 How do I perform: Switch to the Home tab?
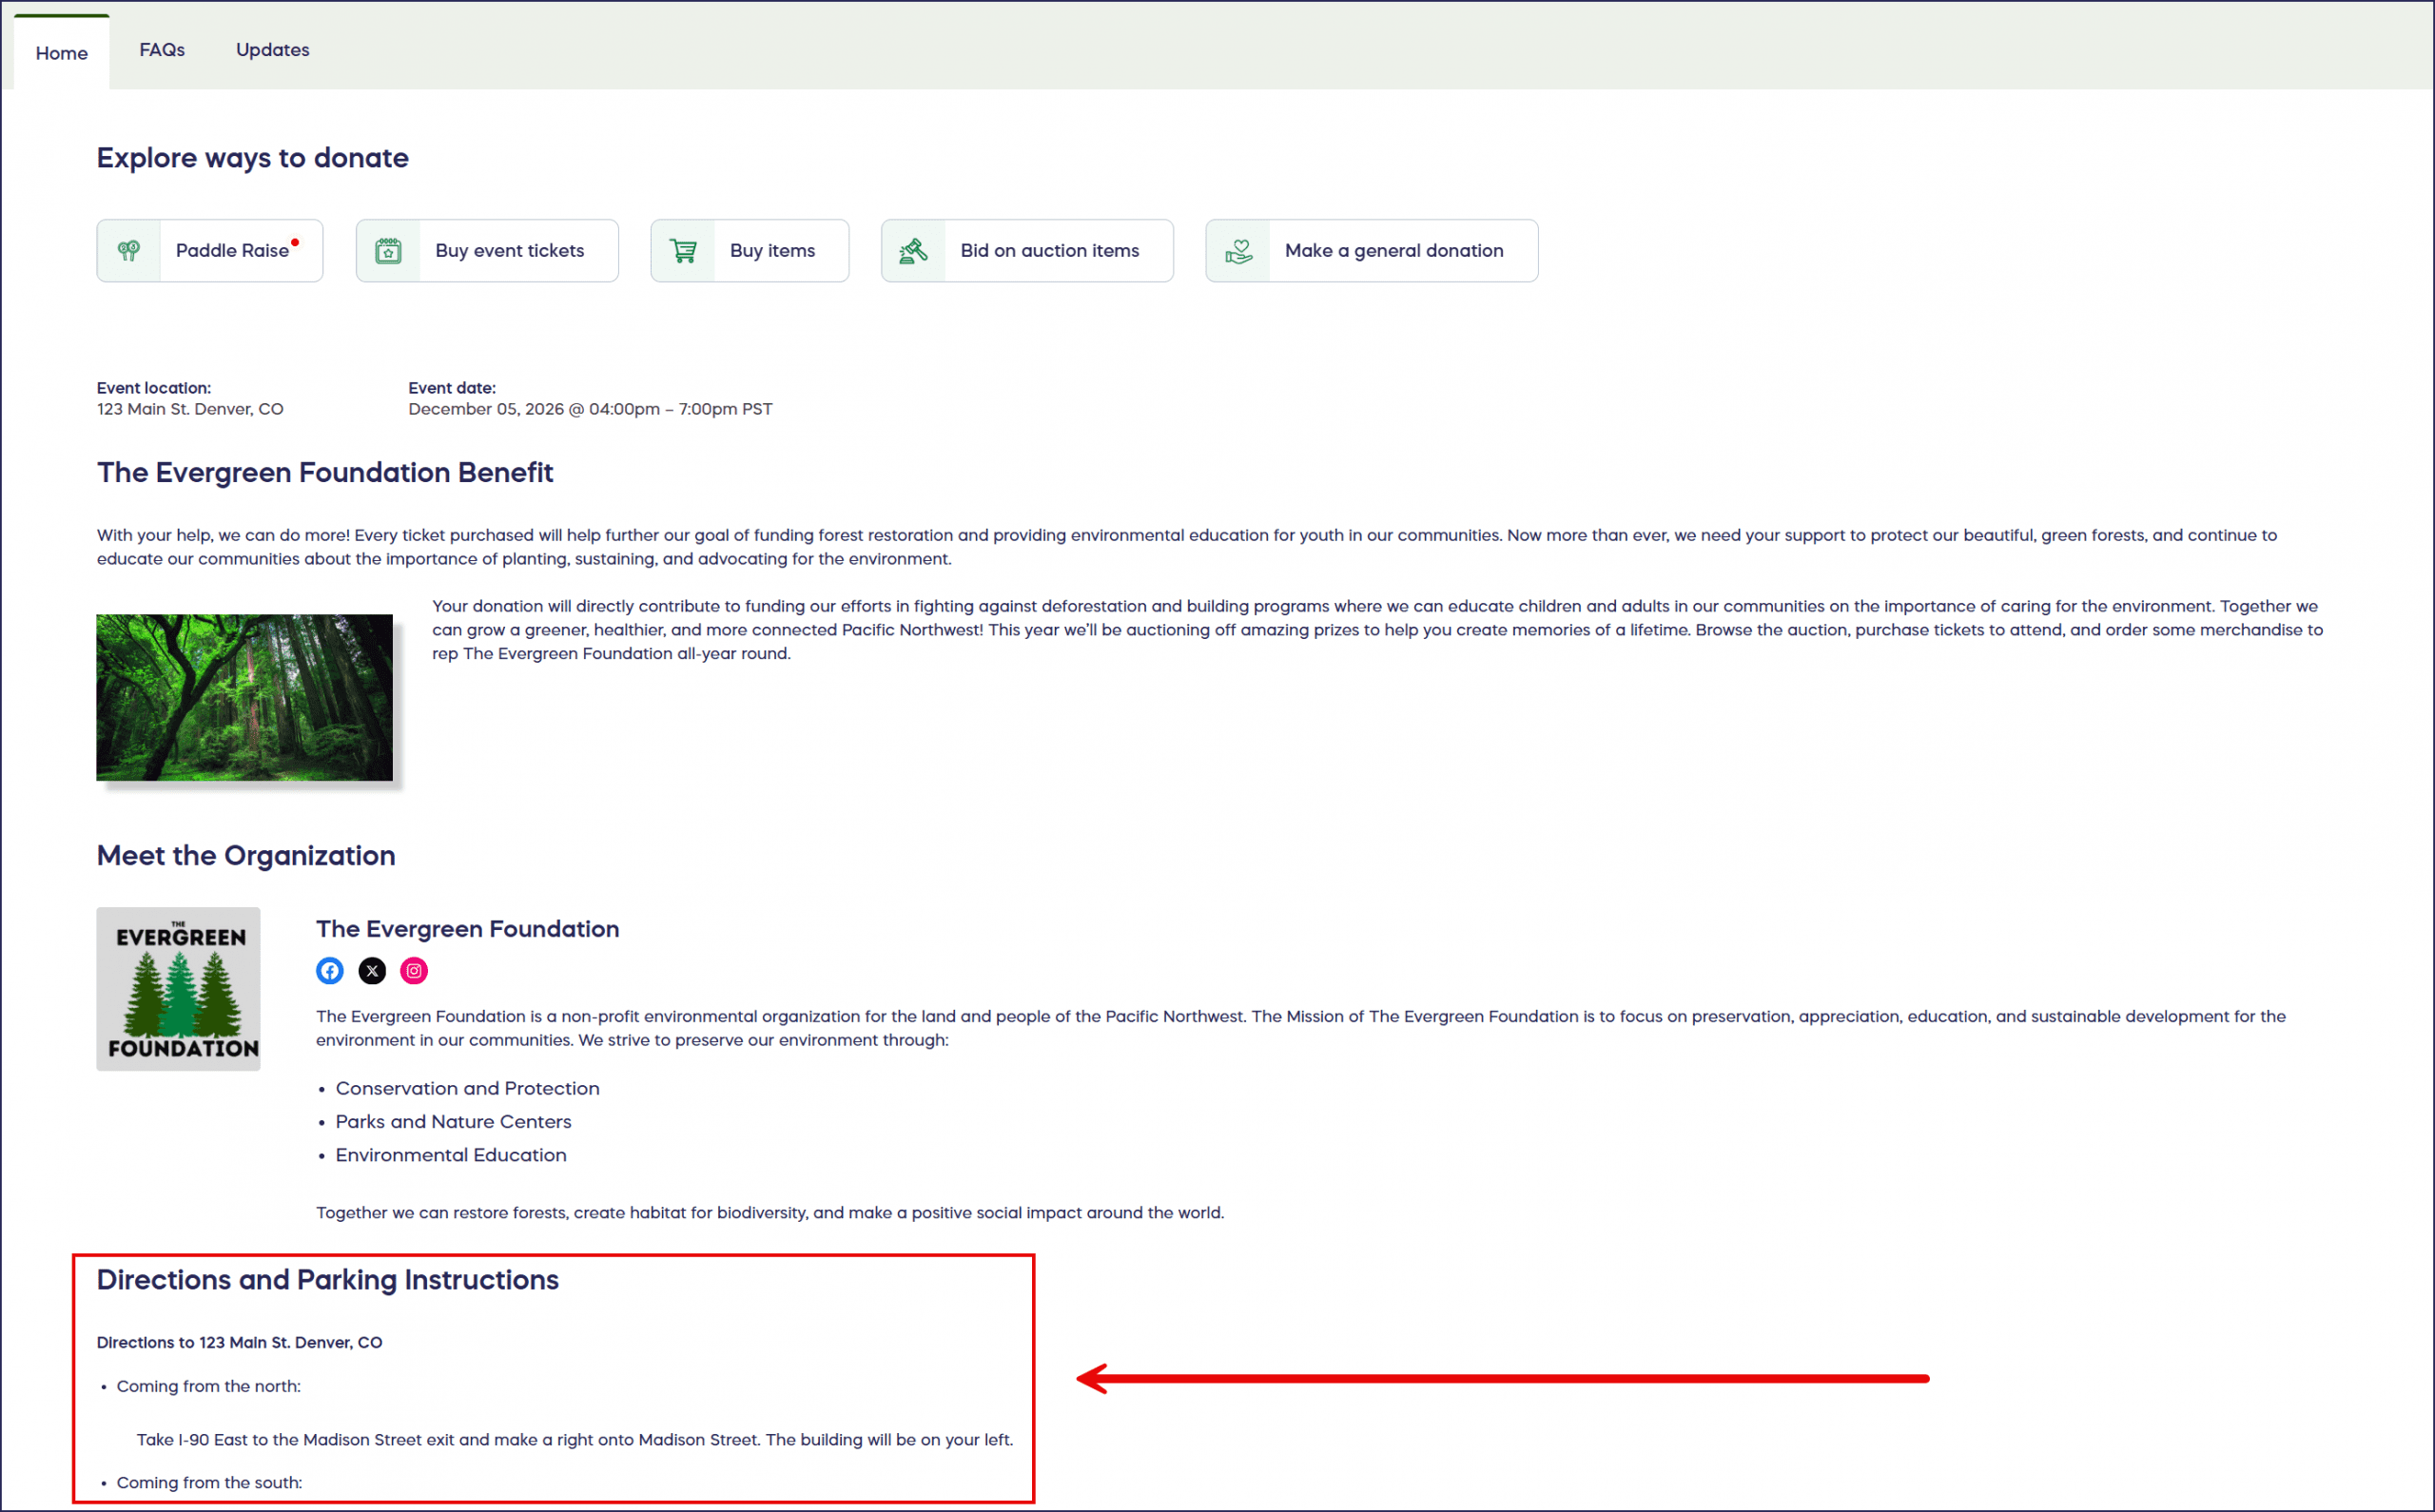pos(62,53)
